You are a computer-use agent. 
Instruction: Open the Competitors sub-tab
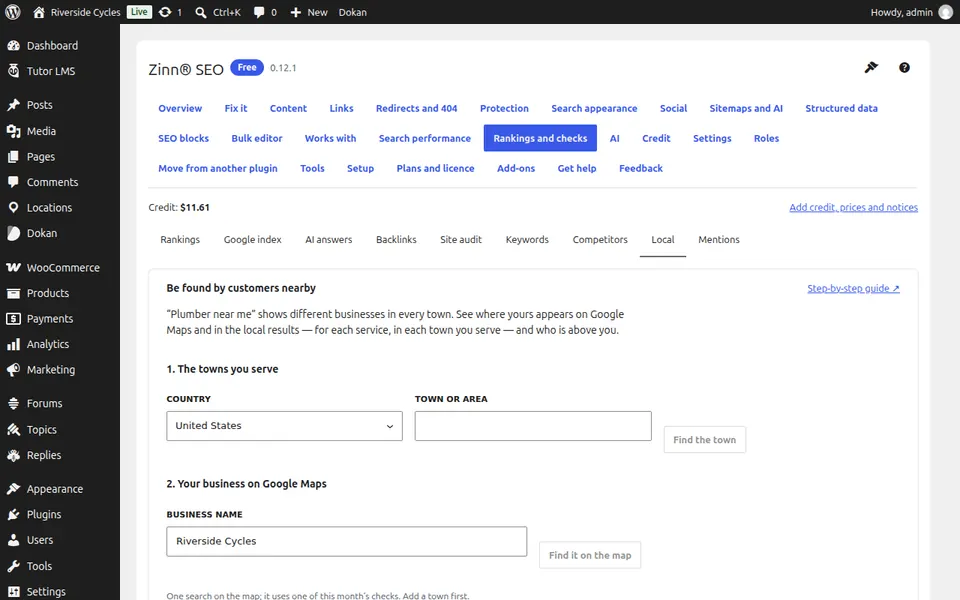tap(600, 240)
